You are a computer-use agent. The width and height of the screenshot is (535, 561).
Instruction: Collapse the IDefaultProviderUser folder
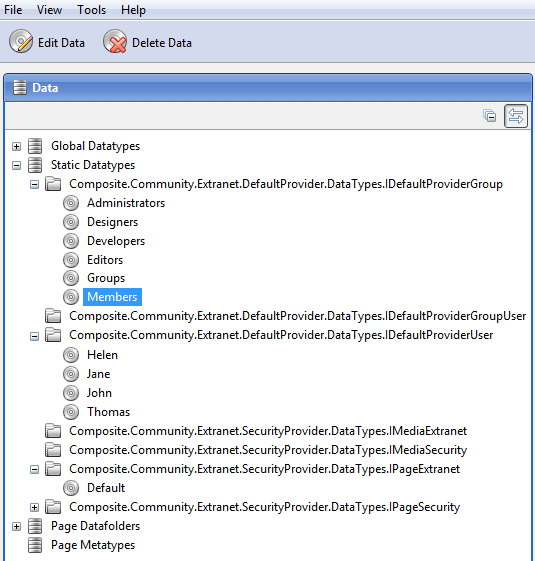(x=34, y=336)
